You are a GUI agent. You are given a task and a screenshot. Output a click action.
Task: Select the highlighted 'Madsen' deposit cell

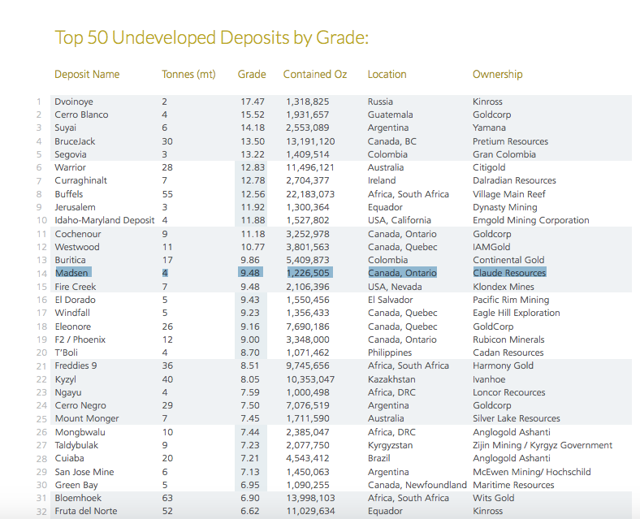click(72, 273)
